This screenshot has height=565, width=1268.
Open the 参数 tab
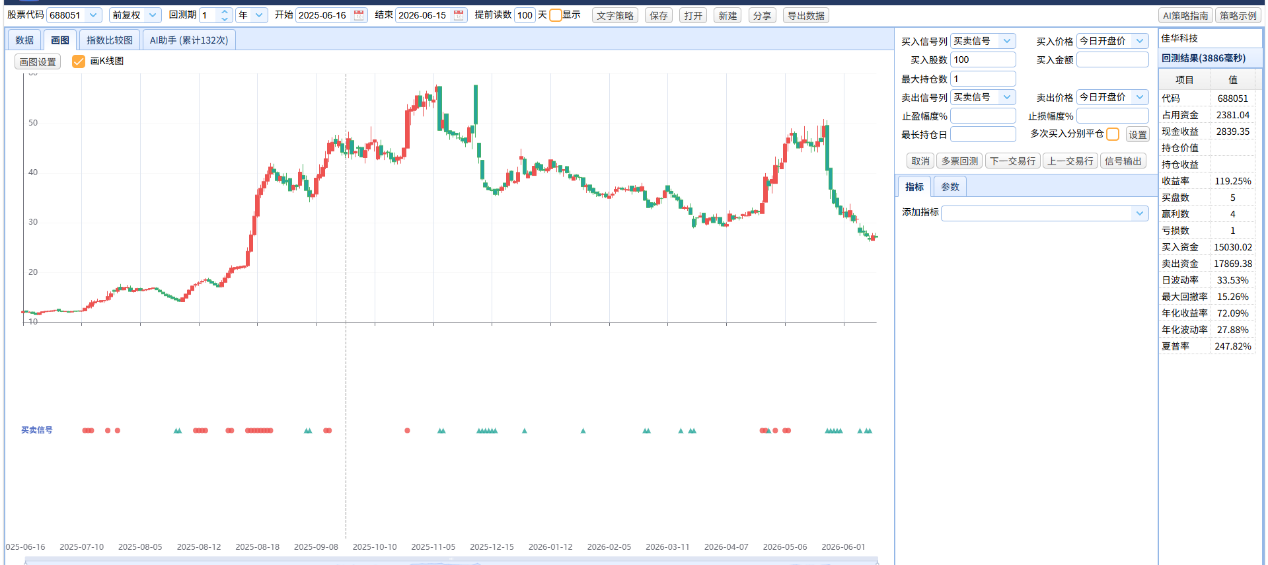(950, 187)
